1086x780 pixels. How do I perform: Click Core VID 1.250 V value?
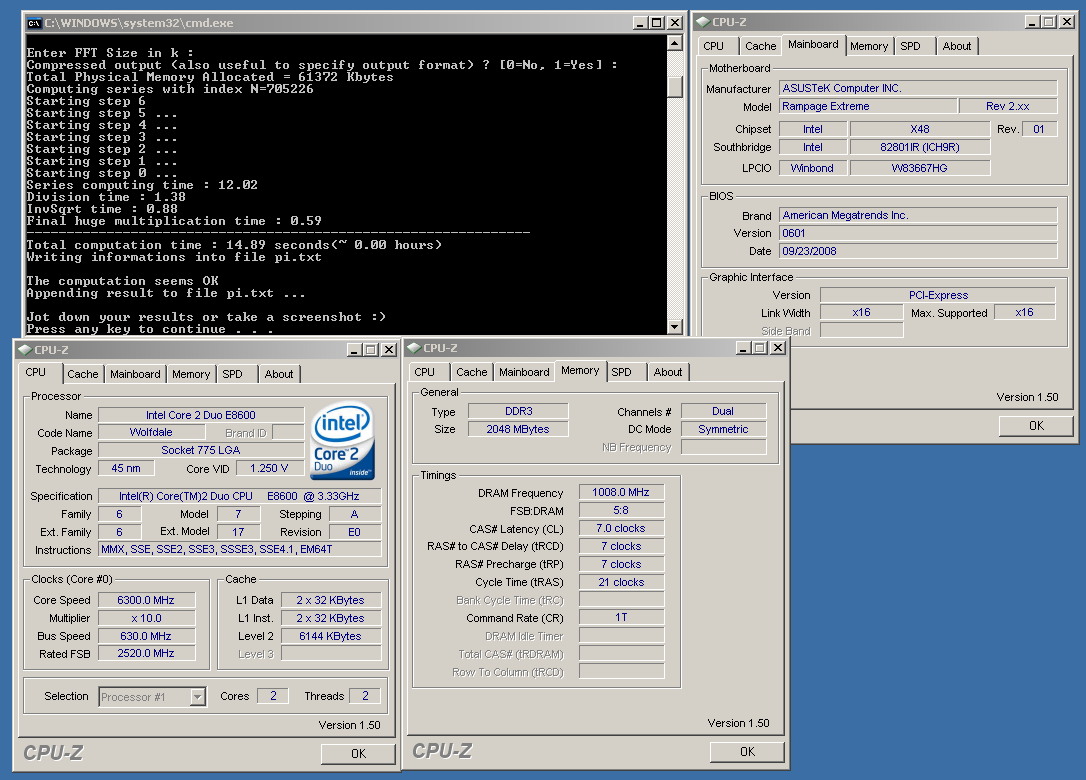tap(269, 468)
